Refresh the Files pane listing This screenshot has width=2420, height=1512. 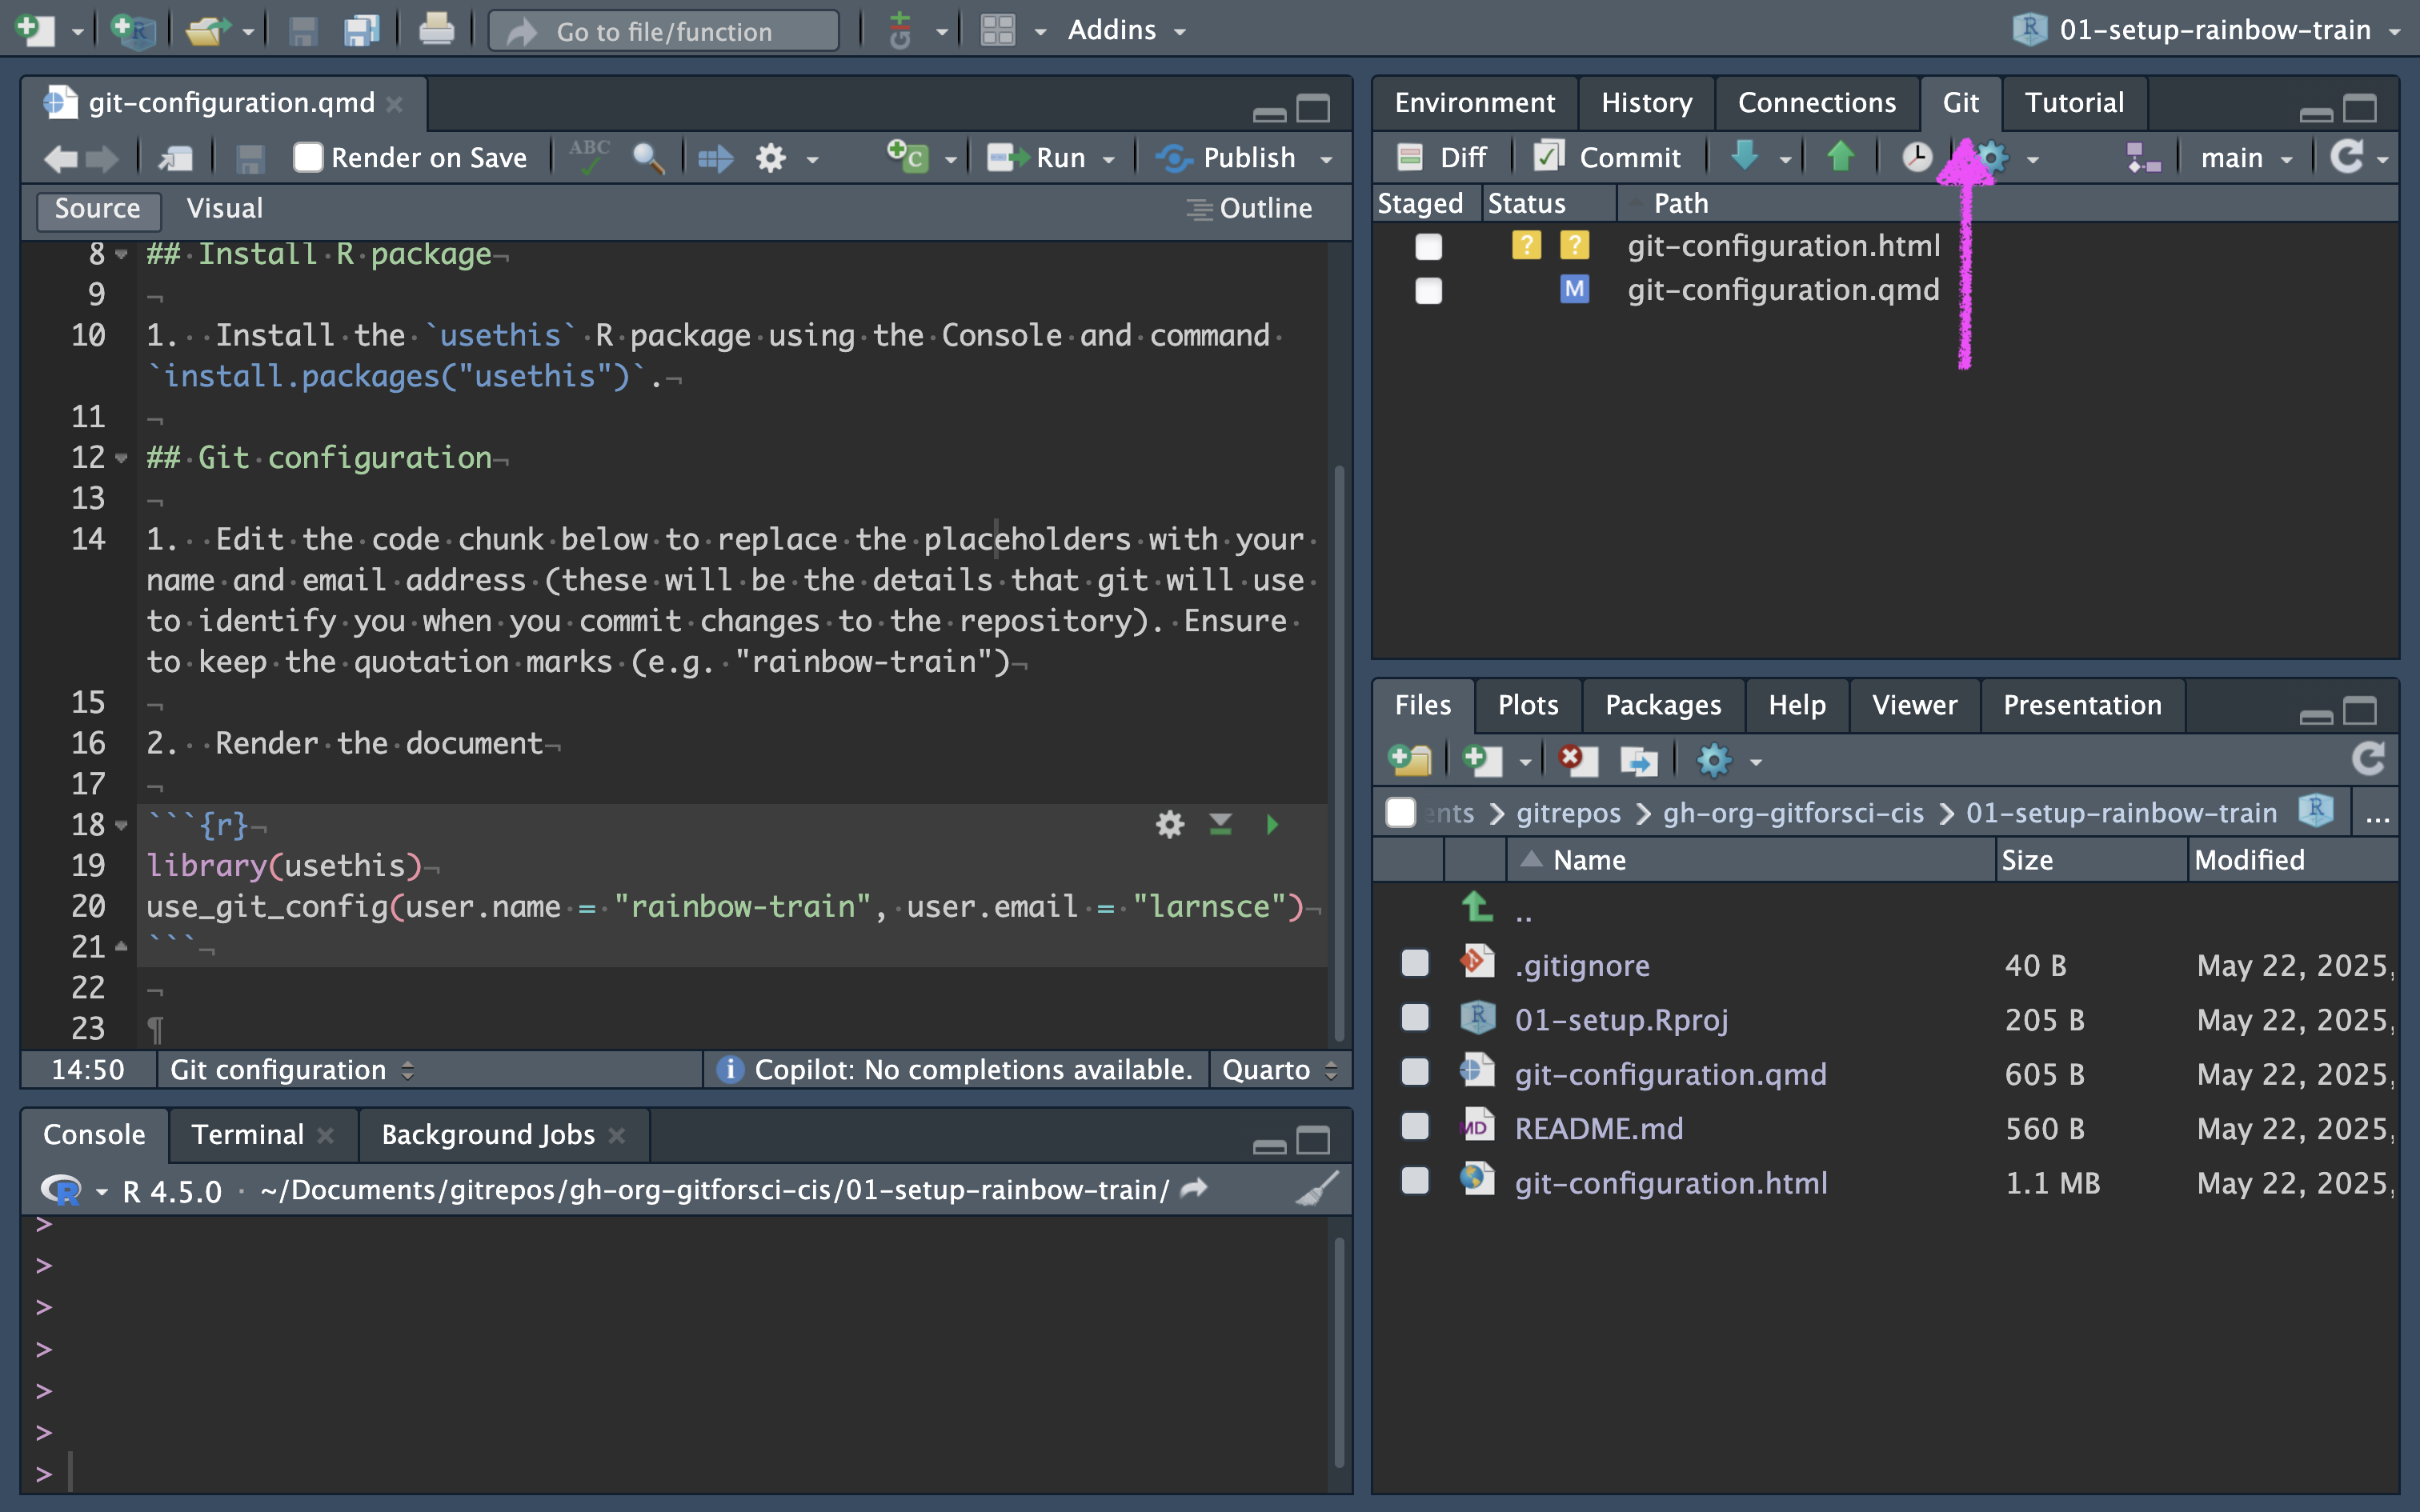coord(2369,759)
